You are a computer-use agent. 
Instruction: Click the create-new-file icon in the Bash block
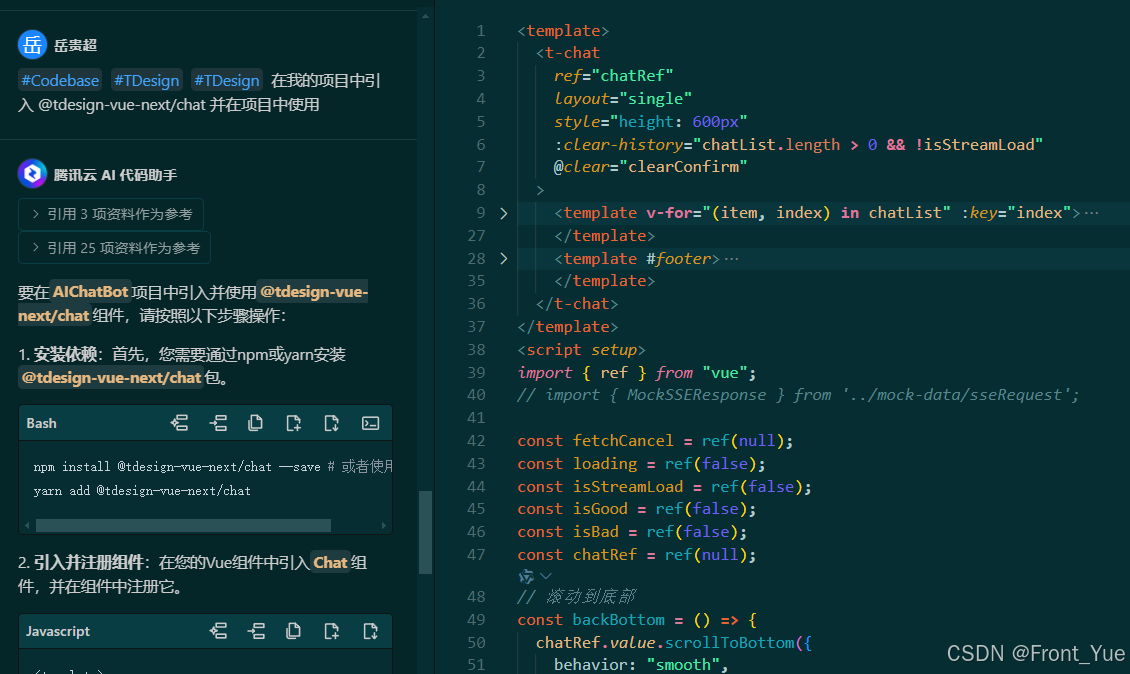[x=293, y=423]
